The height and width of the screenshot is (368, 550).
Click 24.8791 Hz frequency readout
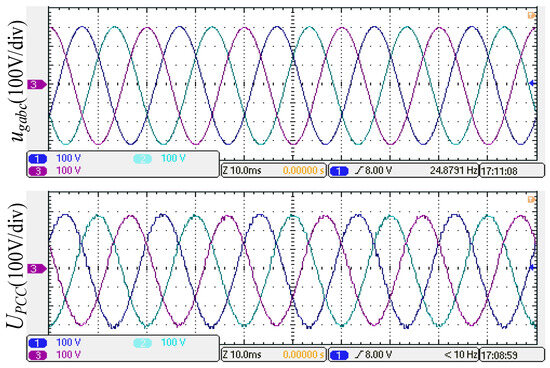click(454, 170)
